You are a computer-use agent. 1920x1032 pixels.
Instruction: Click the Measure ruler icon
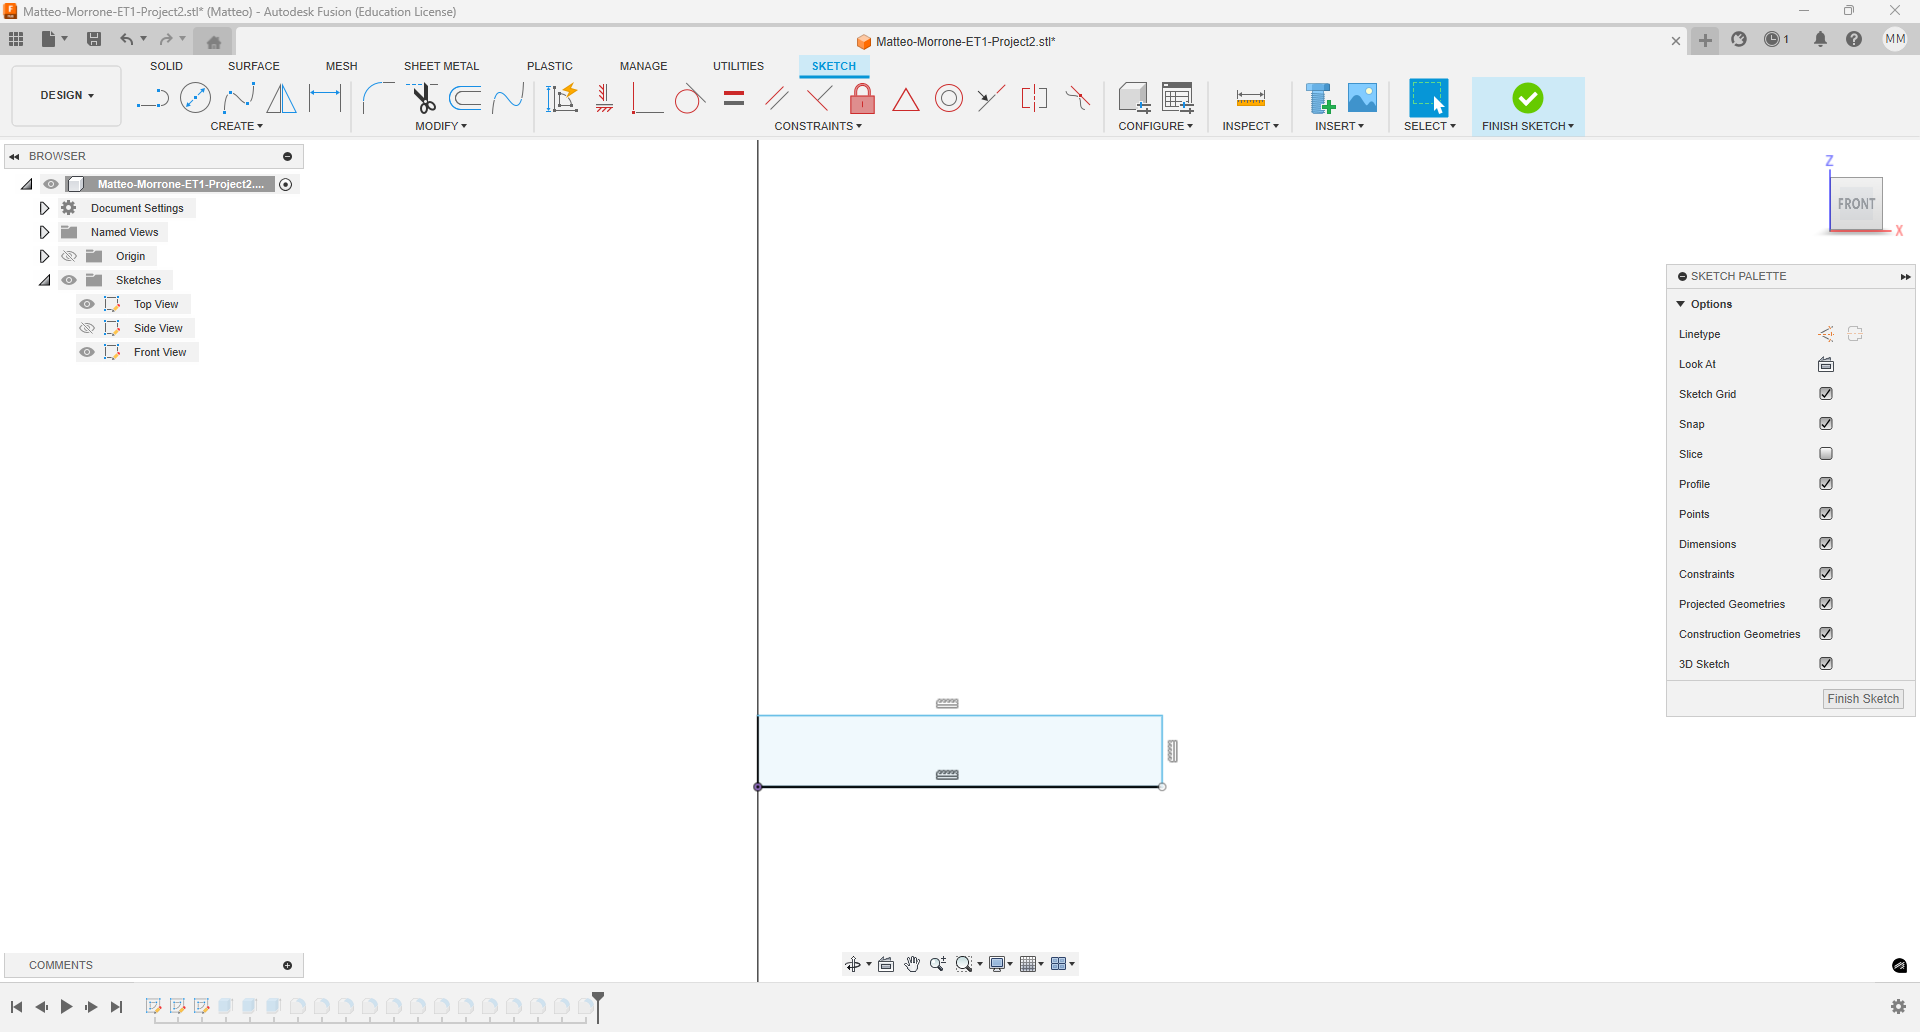(1250, 98)
